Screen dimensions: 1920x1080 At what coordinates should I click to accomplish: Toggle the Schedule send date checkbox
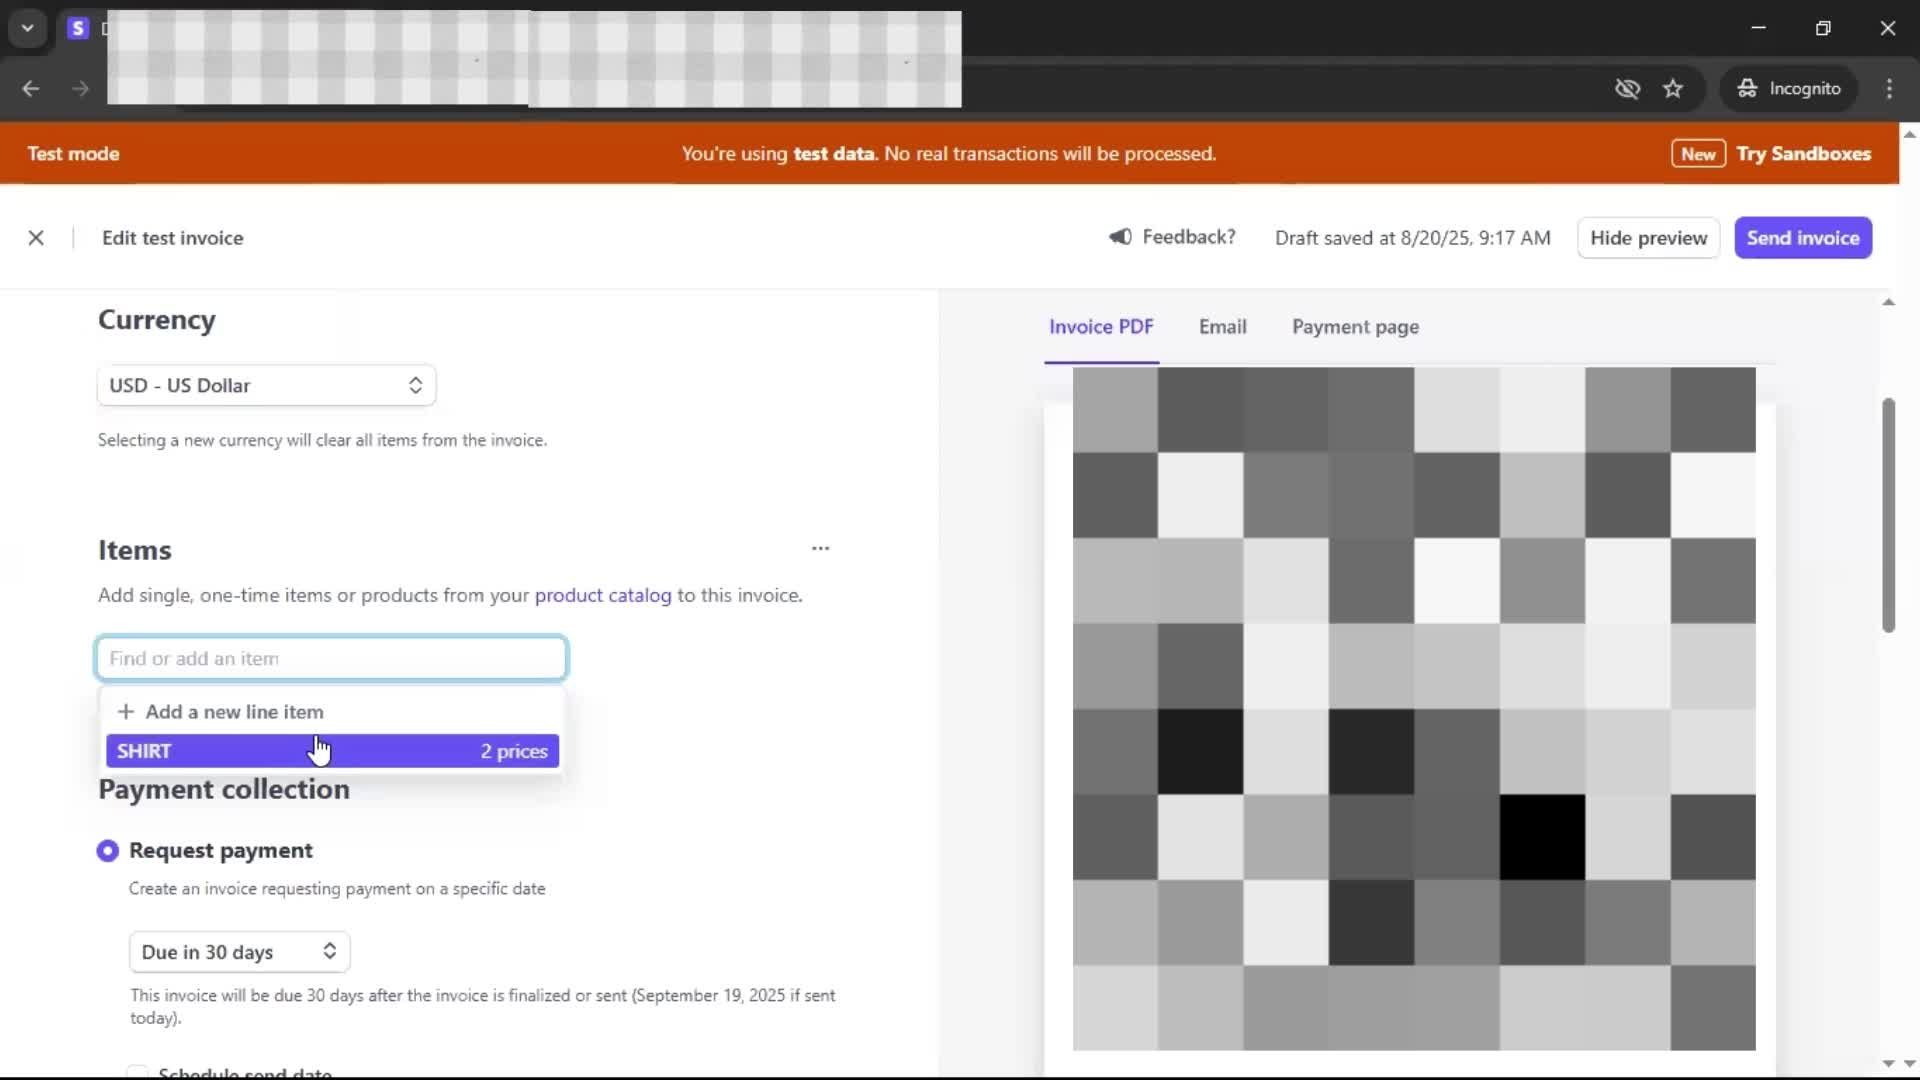(x=138, y=1072)
